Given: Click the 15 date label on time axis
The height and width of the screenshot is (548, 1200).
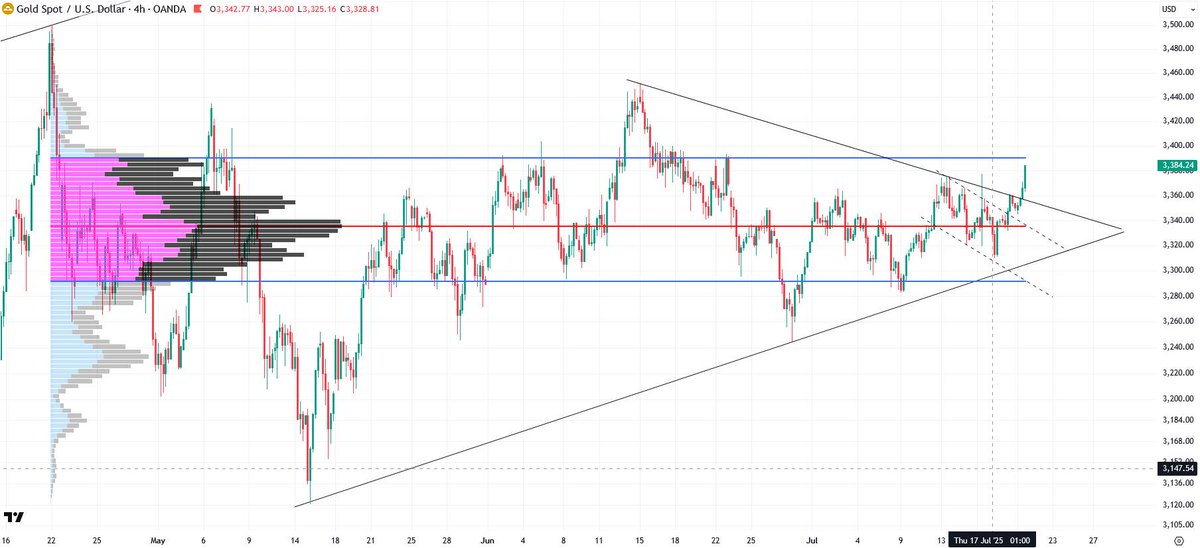Looking at the screenshot, I should coord(640,539).
